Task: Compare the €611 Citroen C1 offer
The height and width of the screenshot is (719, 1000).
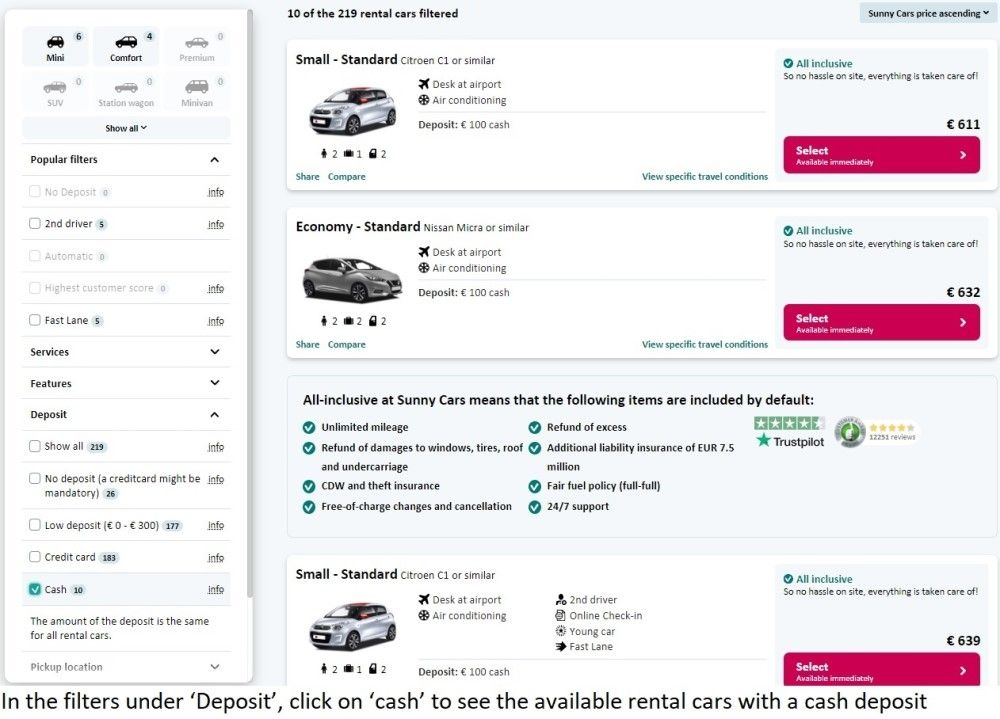Action: [x=347, y=177]
